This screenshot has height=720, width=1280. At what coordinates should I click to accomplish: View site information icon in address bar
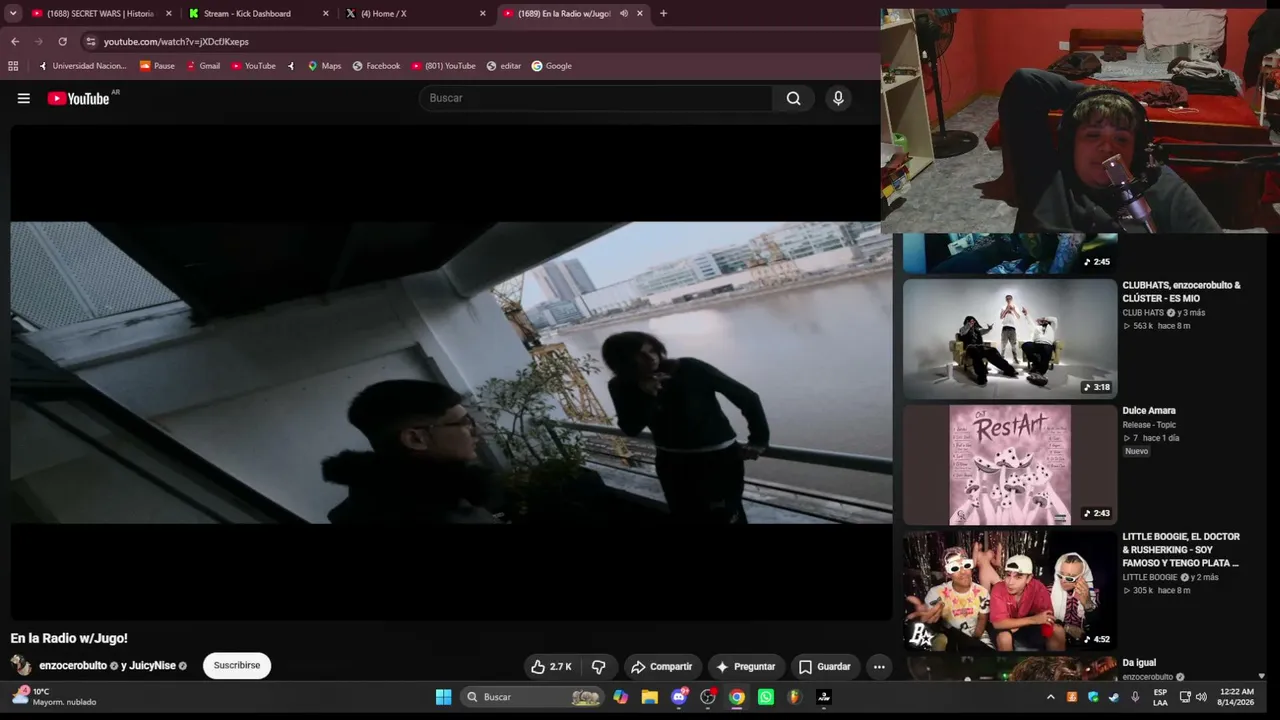[90, 41]
